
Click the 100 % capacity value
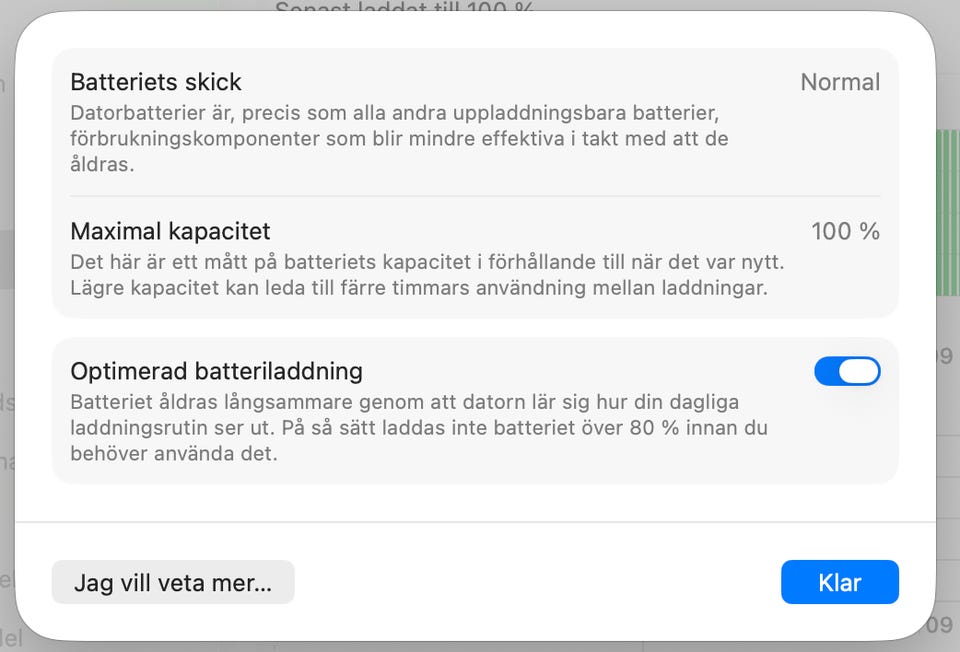coord(845,232)
